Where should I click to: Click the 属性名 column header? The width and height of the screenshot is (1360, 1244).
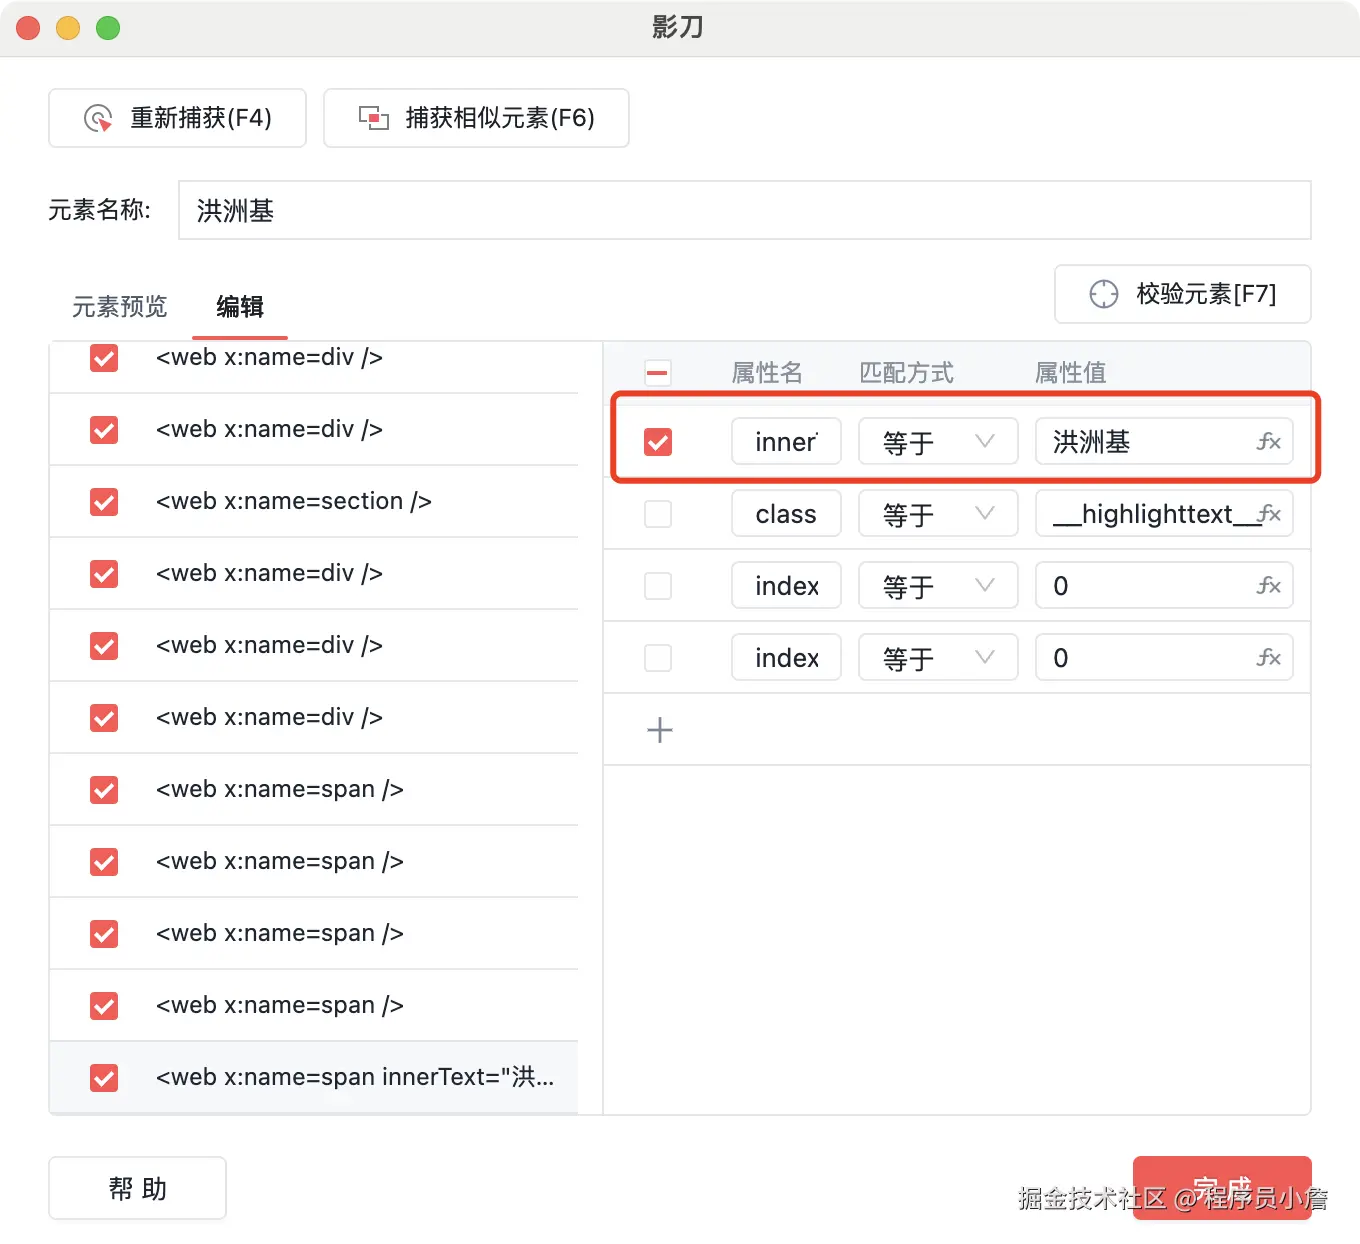[x=767, y=373]
